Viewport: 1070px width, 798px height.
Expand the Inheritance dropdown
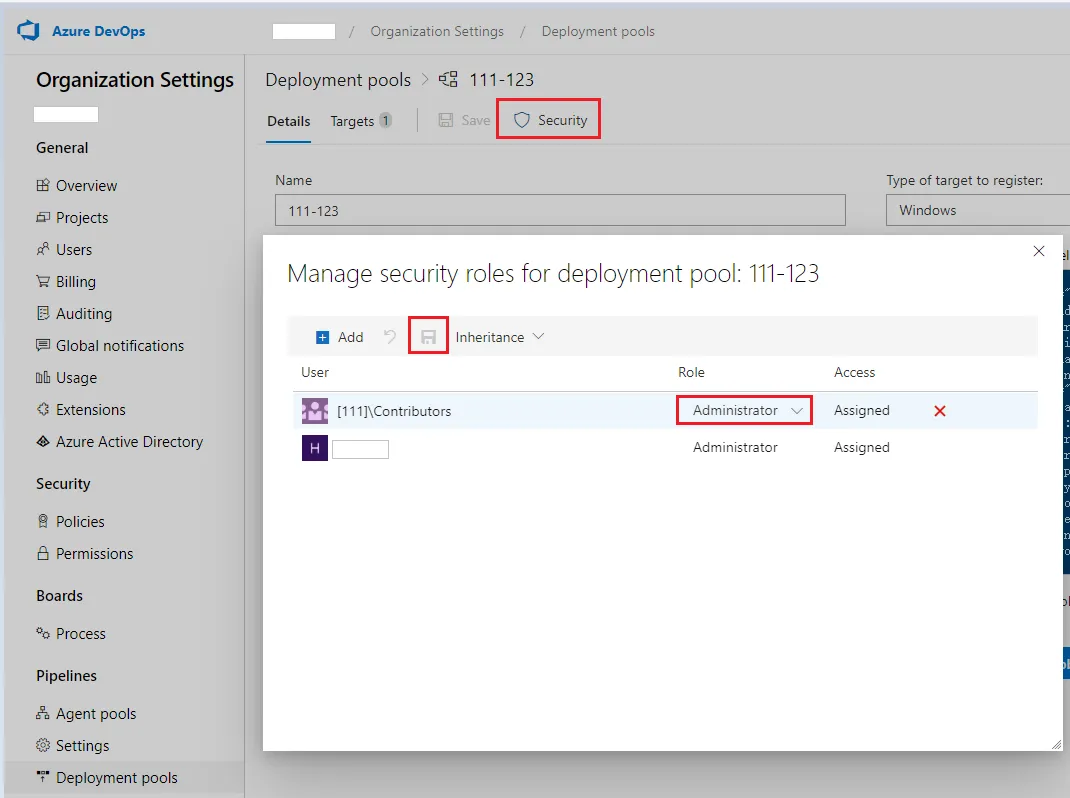tap(500, 337)
